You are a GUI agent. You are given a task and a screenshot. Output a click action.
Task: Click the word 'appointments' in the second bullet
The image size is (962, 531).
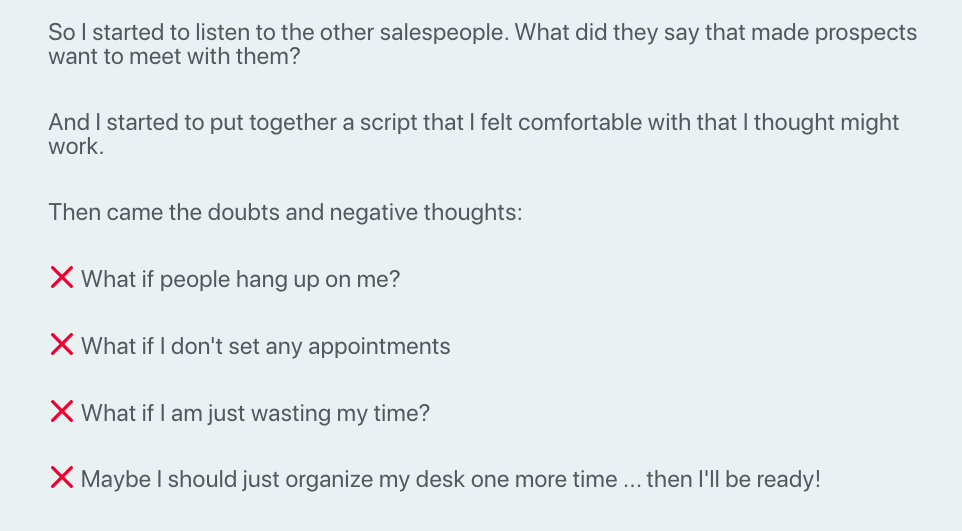click(379, 346)
